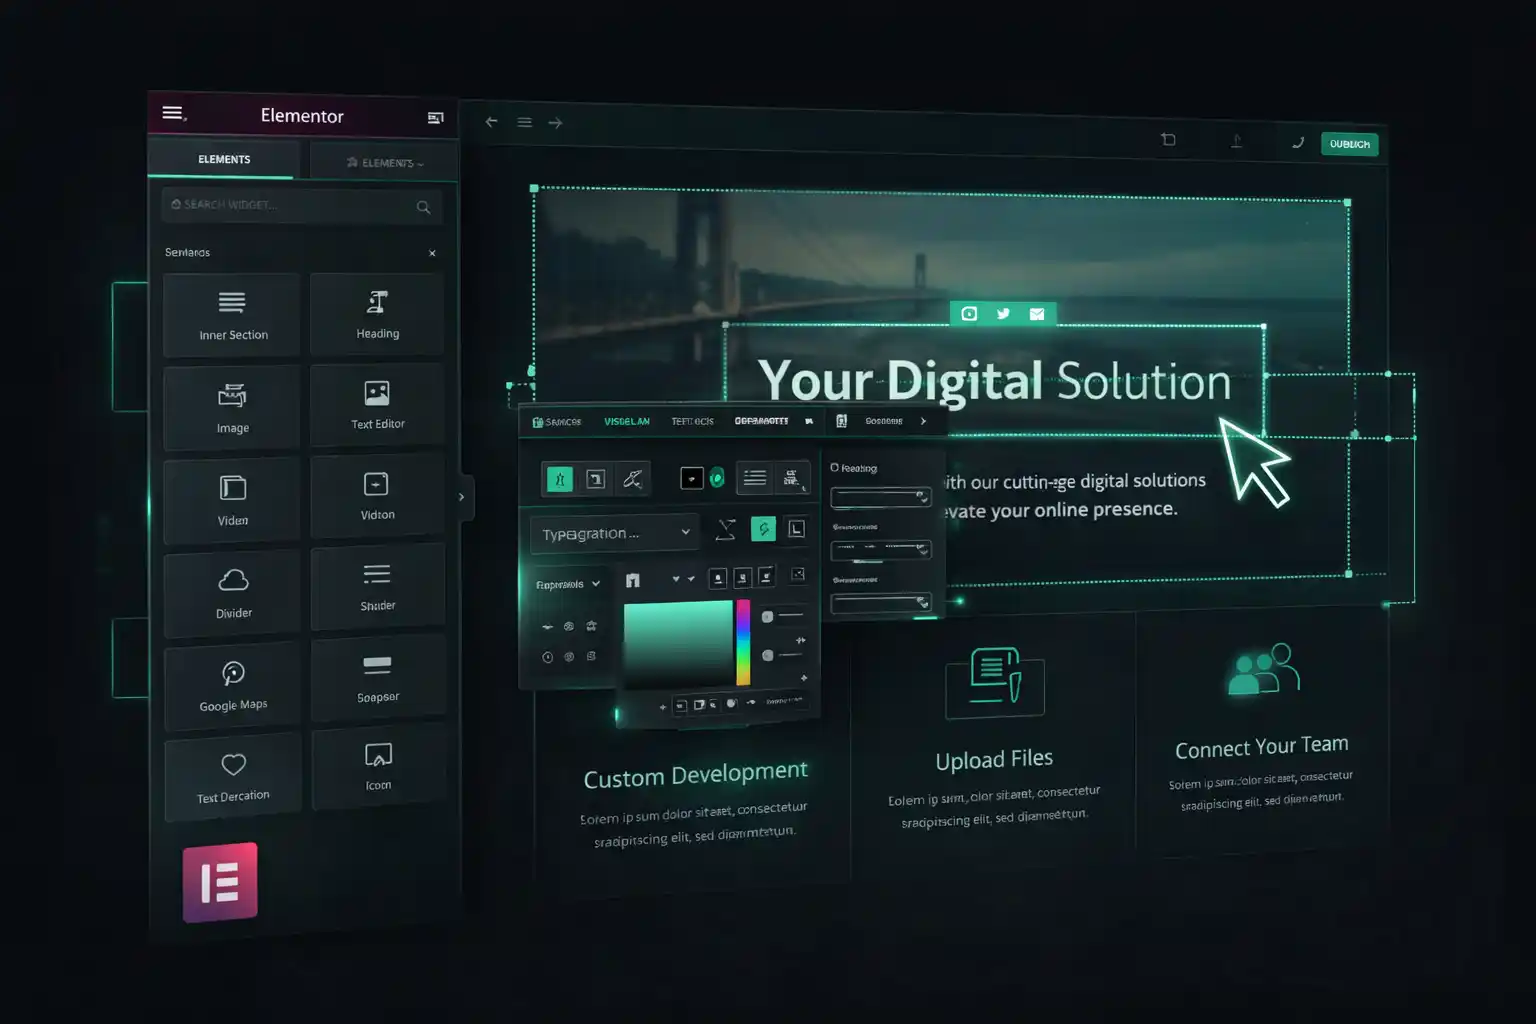Click the Search Widget input field
The image size is (1536, 1024).
pos(301,205)
